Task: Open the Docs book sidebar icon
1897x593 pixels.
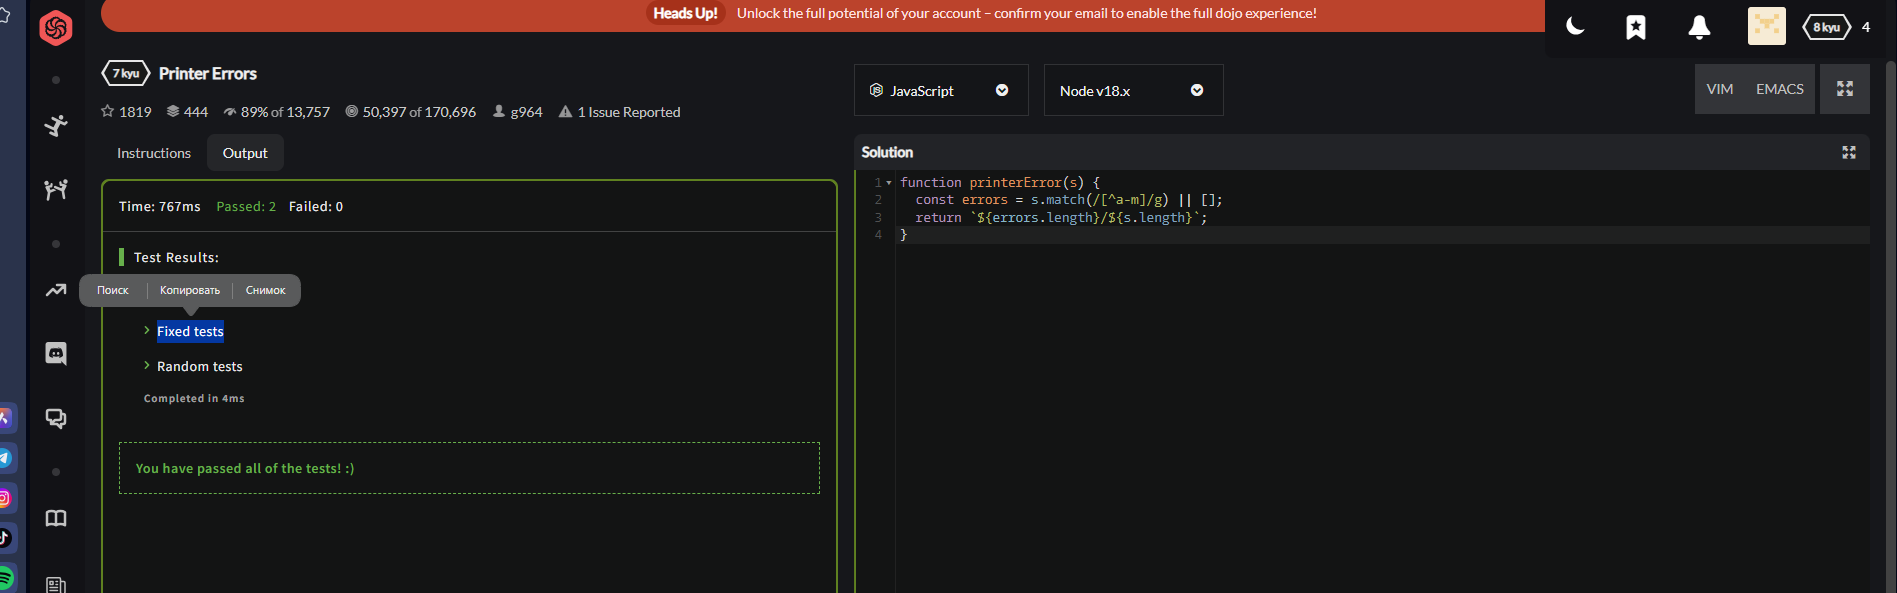Action: click(56, 518)
